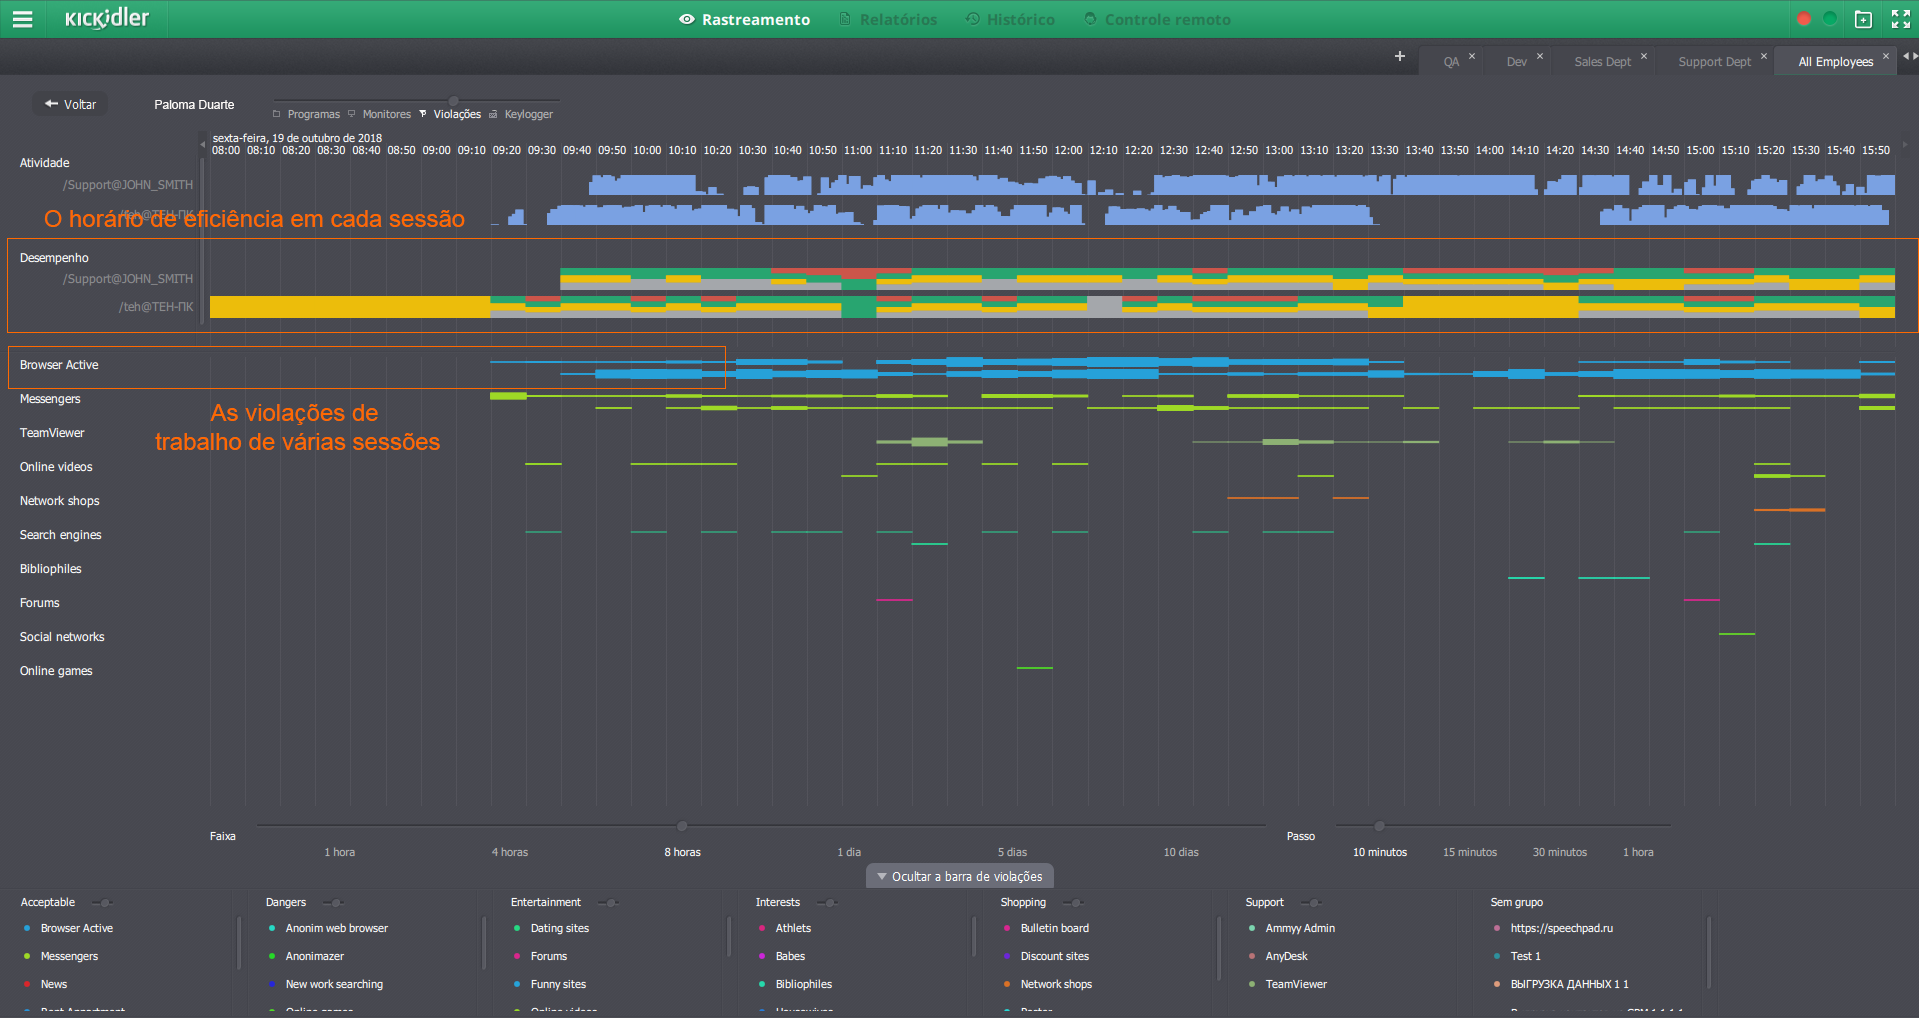Viewport: 1919px width, 1018px height.
Task: Open the hamburger main menu
Action: pyautogui.click(x=22, y=19)
